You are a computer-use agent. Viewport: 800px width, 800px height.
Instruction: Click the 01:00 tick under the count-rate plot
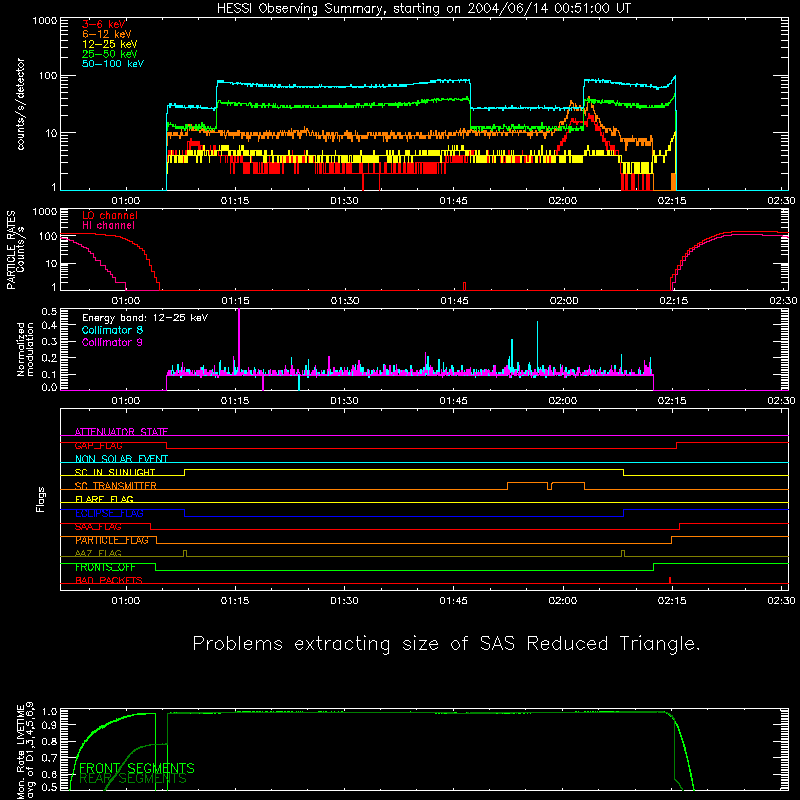click(x=126, y=201)
